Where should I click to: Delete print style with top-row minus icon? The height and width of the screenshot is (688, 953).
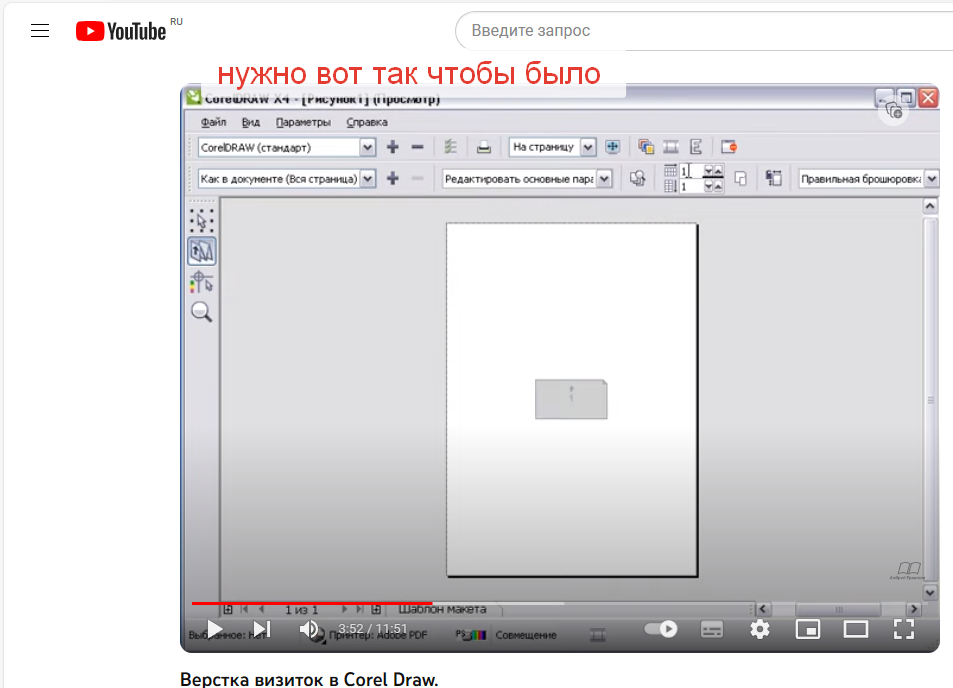click(417, 146)
